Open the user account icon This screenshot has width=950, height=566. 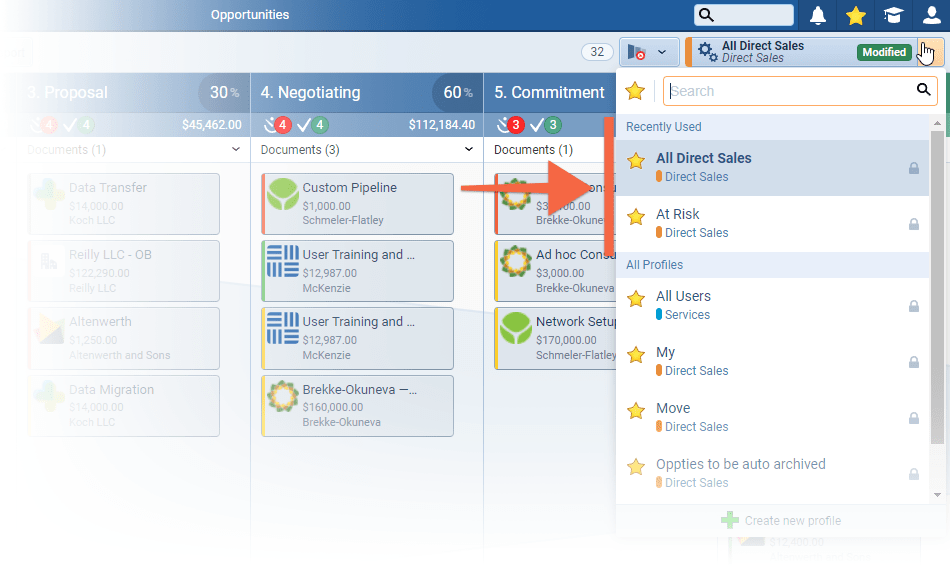[930, 15]
